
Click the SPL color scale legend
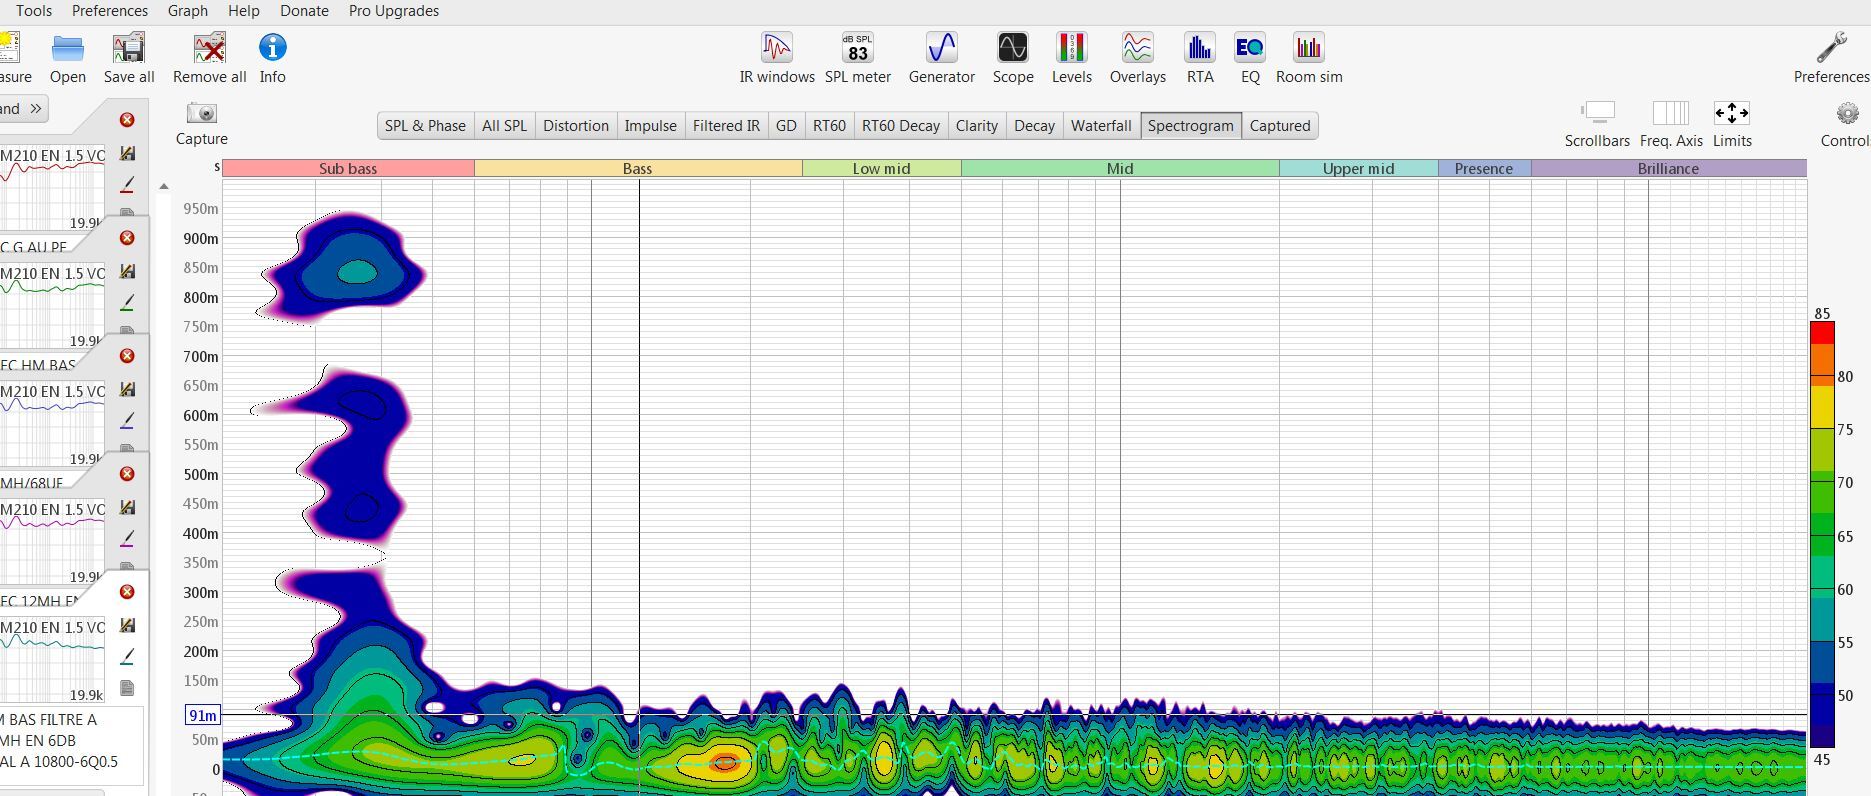pyautogui.click(x=1822, y=533)
